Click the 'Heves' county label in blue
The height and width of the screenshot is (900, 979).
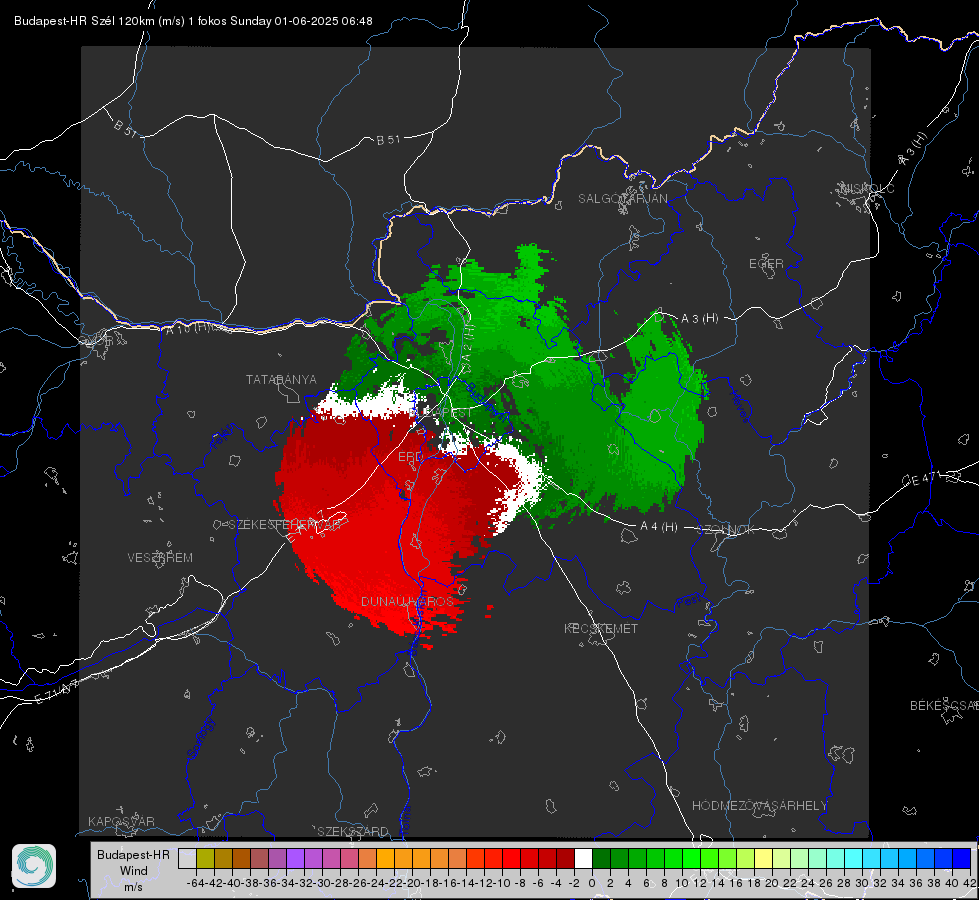(x=739, y=405)
